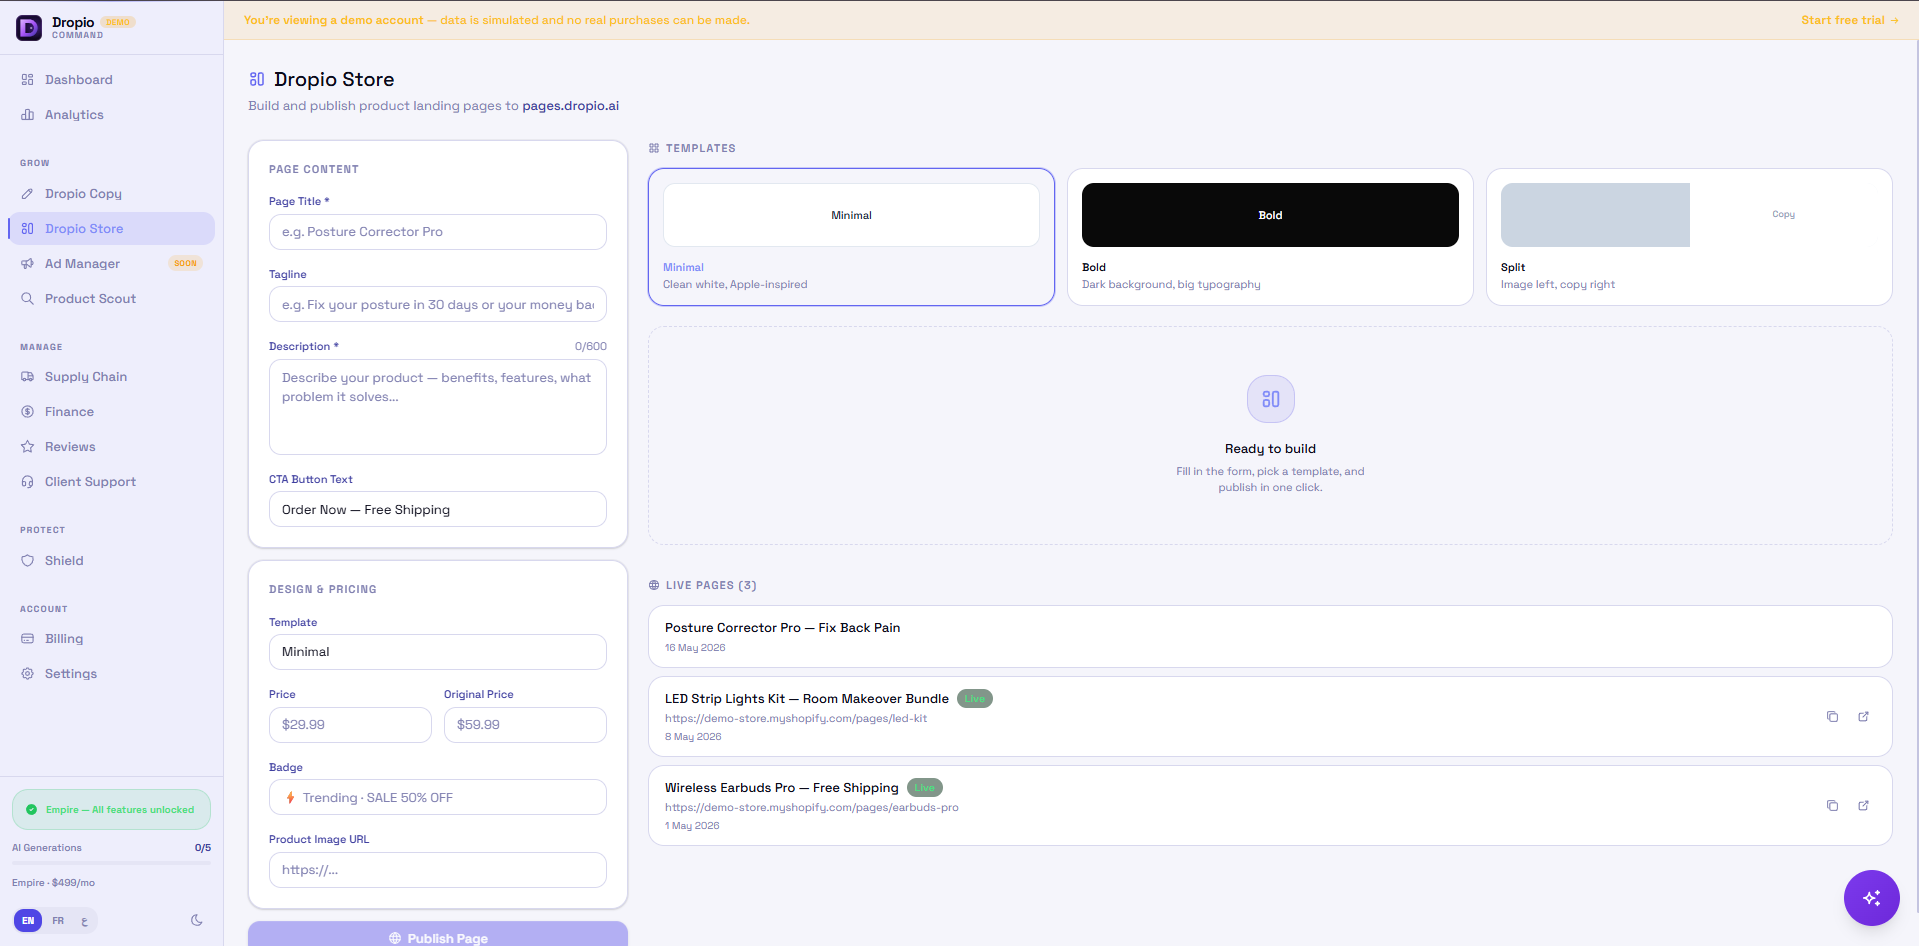Click the AI Generations progress bar

coord(111,862)
